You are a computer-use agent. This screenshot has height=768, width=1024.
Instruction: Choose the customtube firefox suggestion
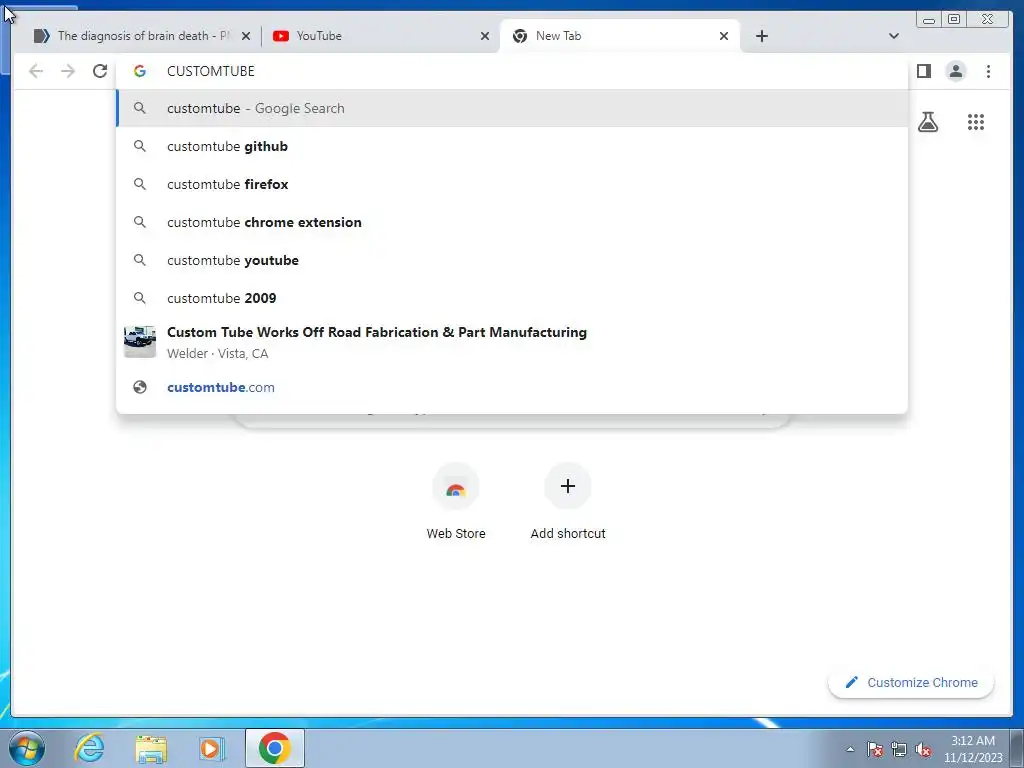[511, 184]
